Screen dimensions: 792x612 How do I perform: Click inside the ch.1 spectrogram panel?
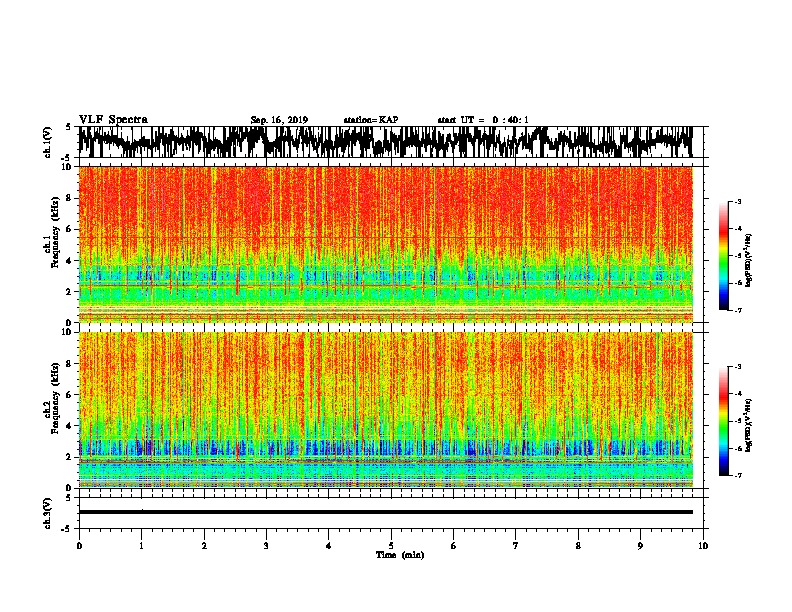(385, 244)
